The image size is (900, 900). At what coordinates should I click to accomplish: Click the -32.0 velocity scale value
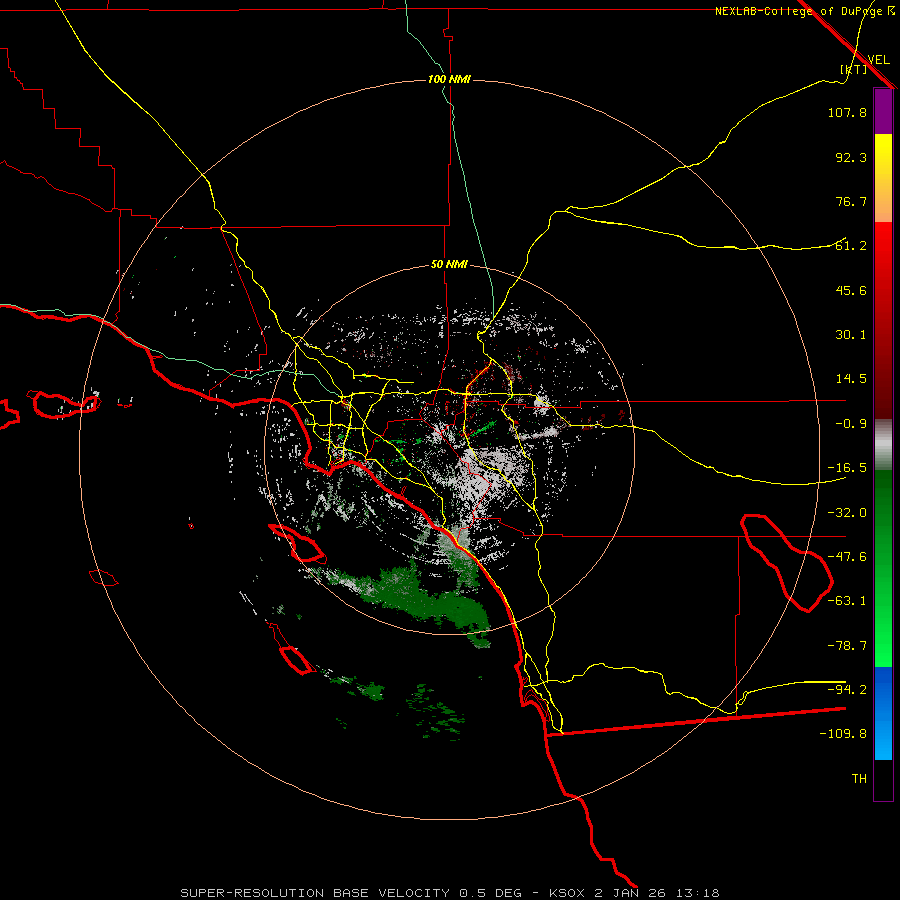pos(847,513)
